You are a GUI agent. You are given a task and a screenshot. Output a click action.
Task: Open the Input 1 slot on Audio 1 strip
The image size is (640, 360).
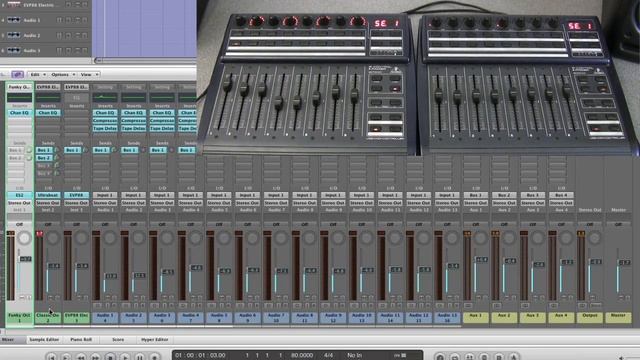tap(105, 195)
